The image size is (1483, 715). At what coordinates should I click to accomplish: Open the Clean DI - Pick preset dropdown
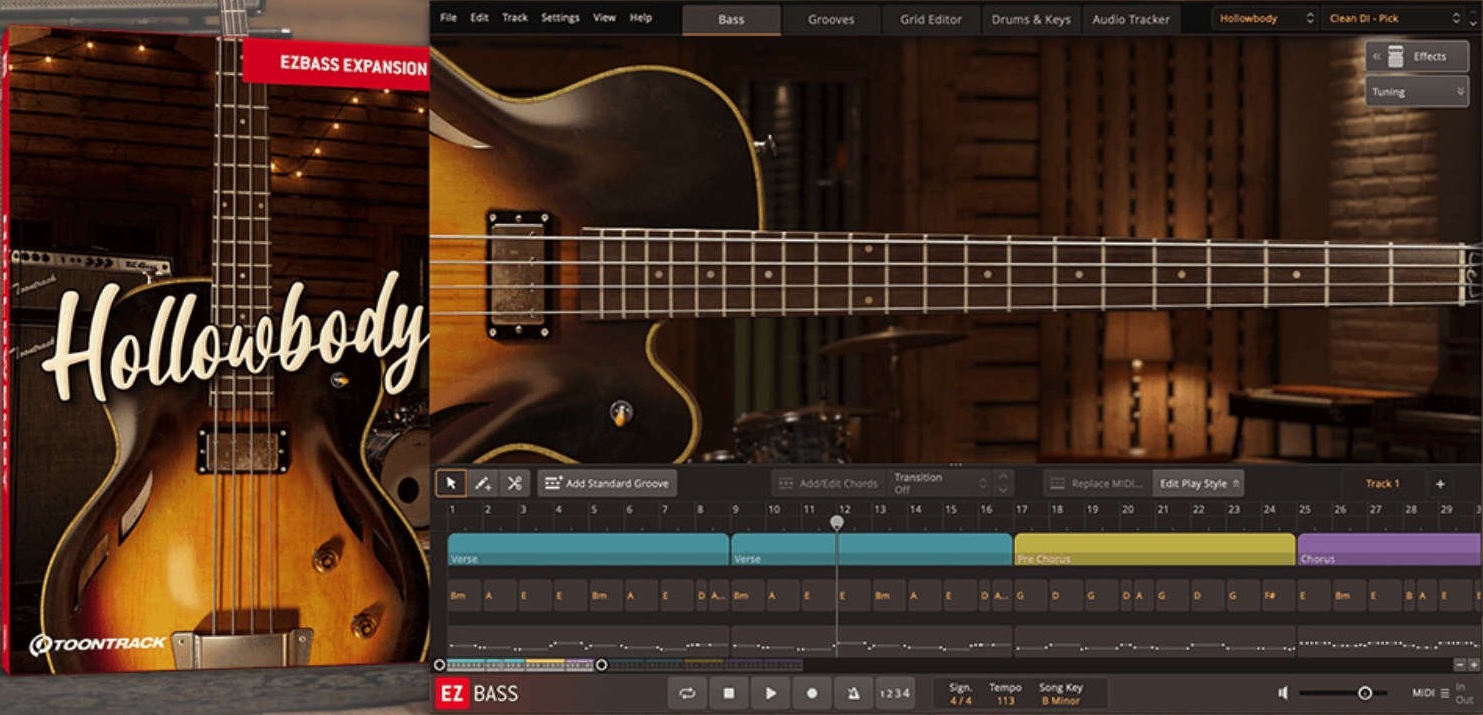pos(1394,18)
